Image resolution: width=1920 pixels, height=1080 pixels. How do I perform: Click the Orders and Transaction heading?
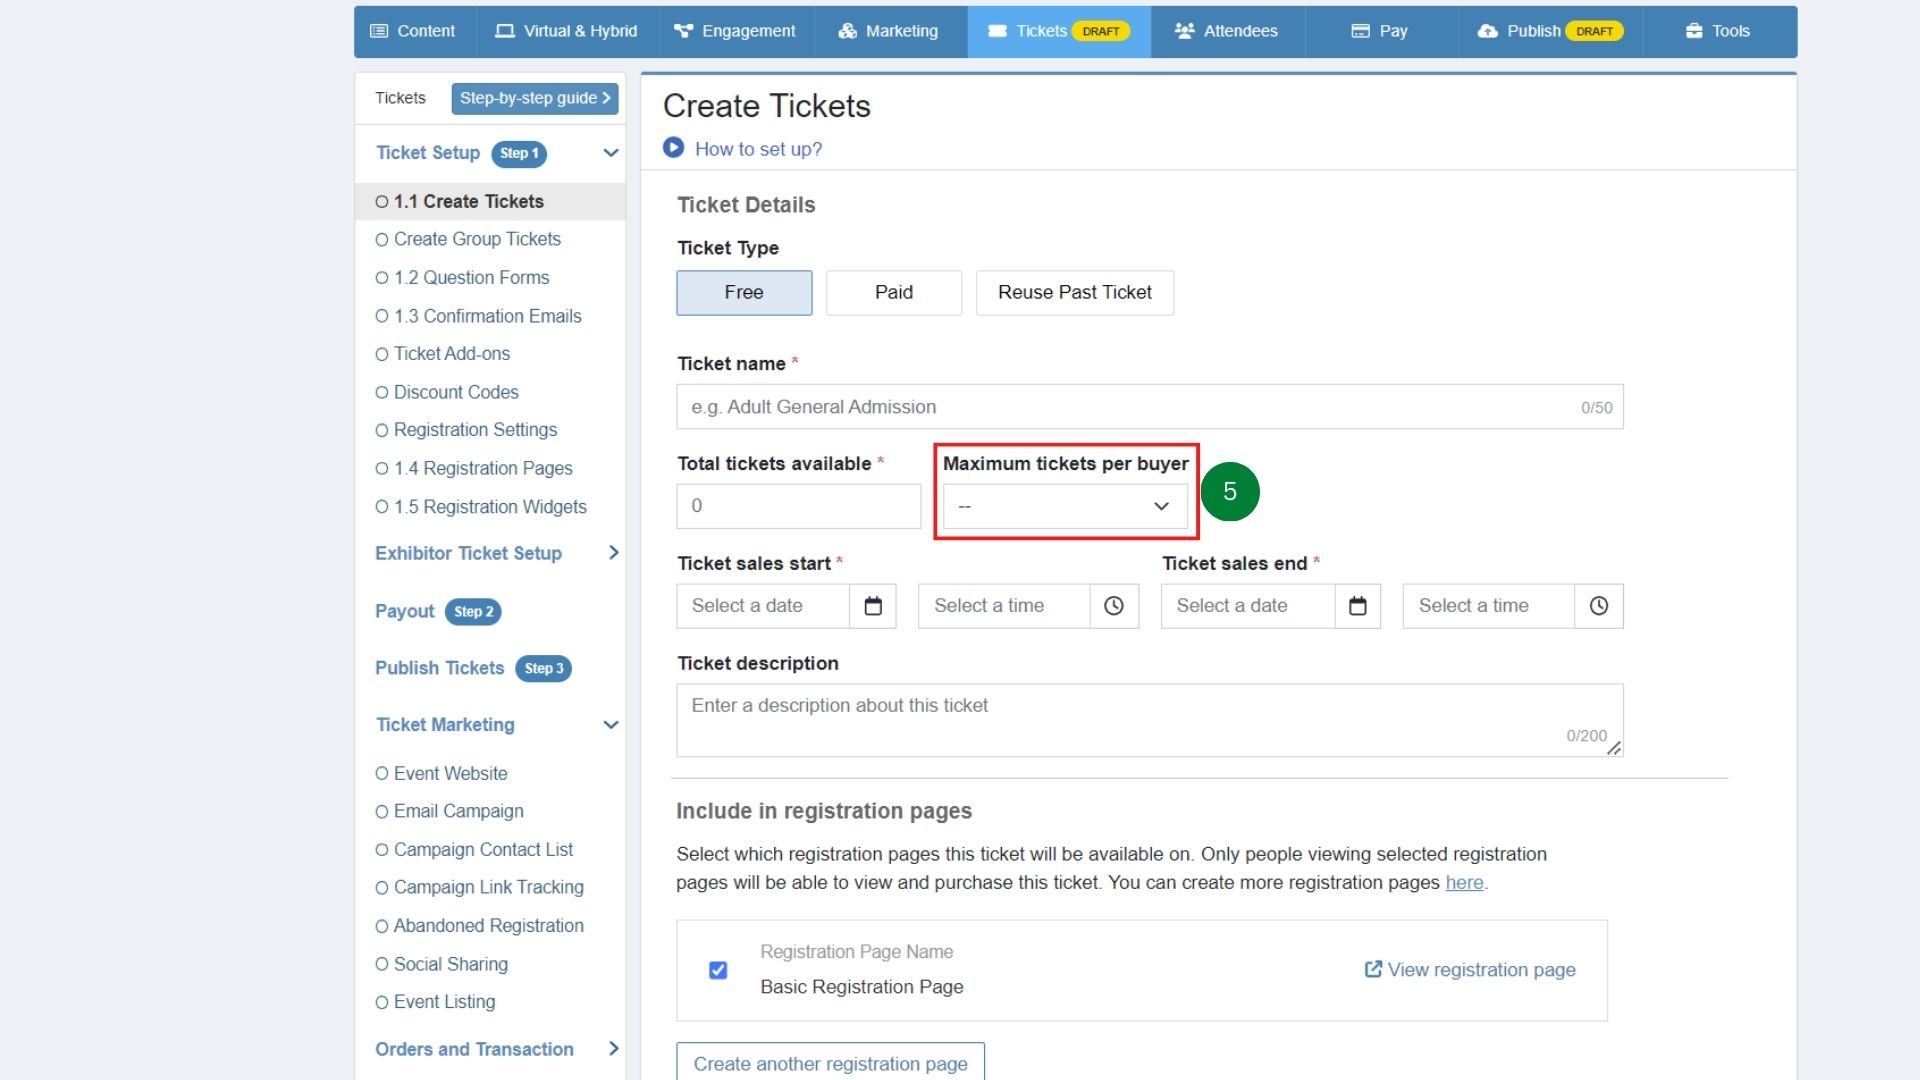tap(474, 1049)
